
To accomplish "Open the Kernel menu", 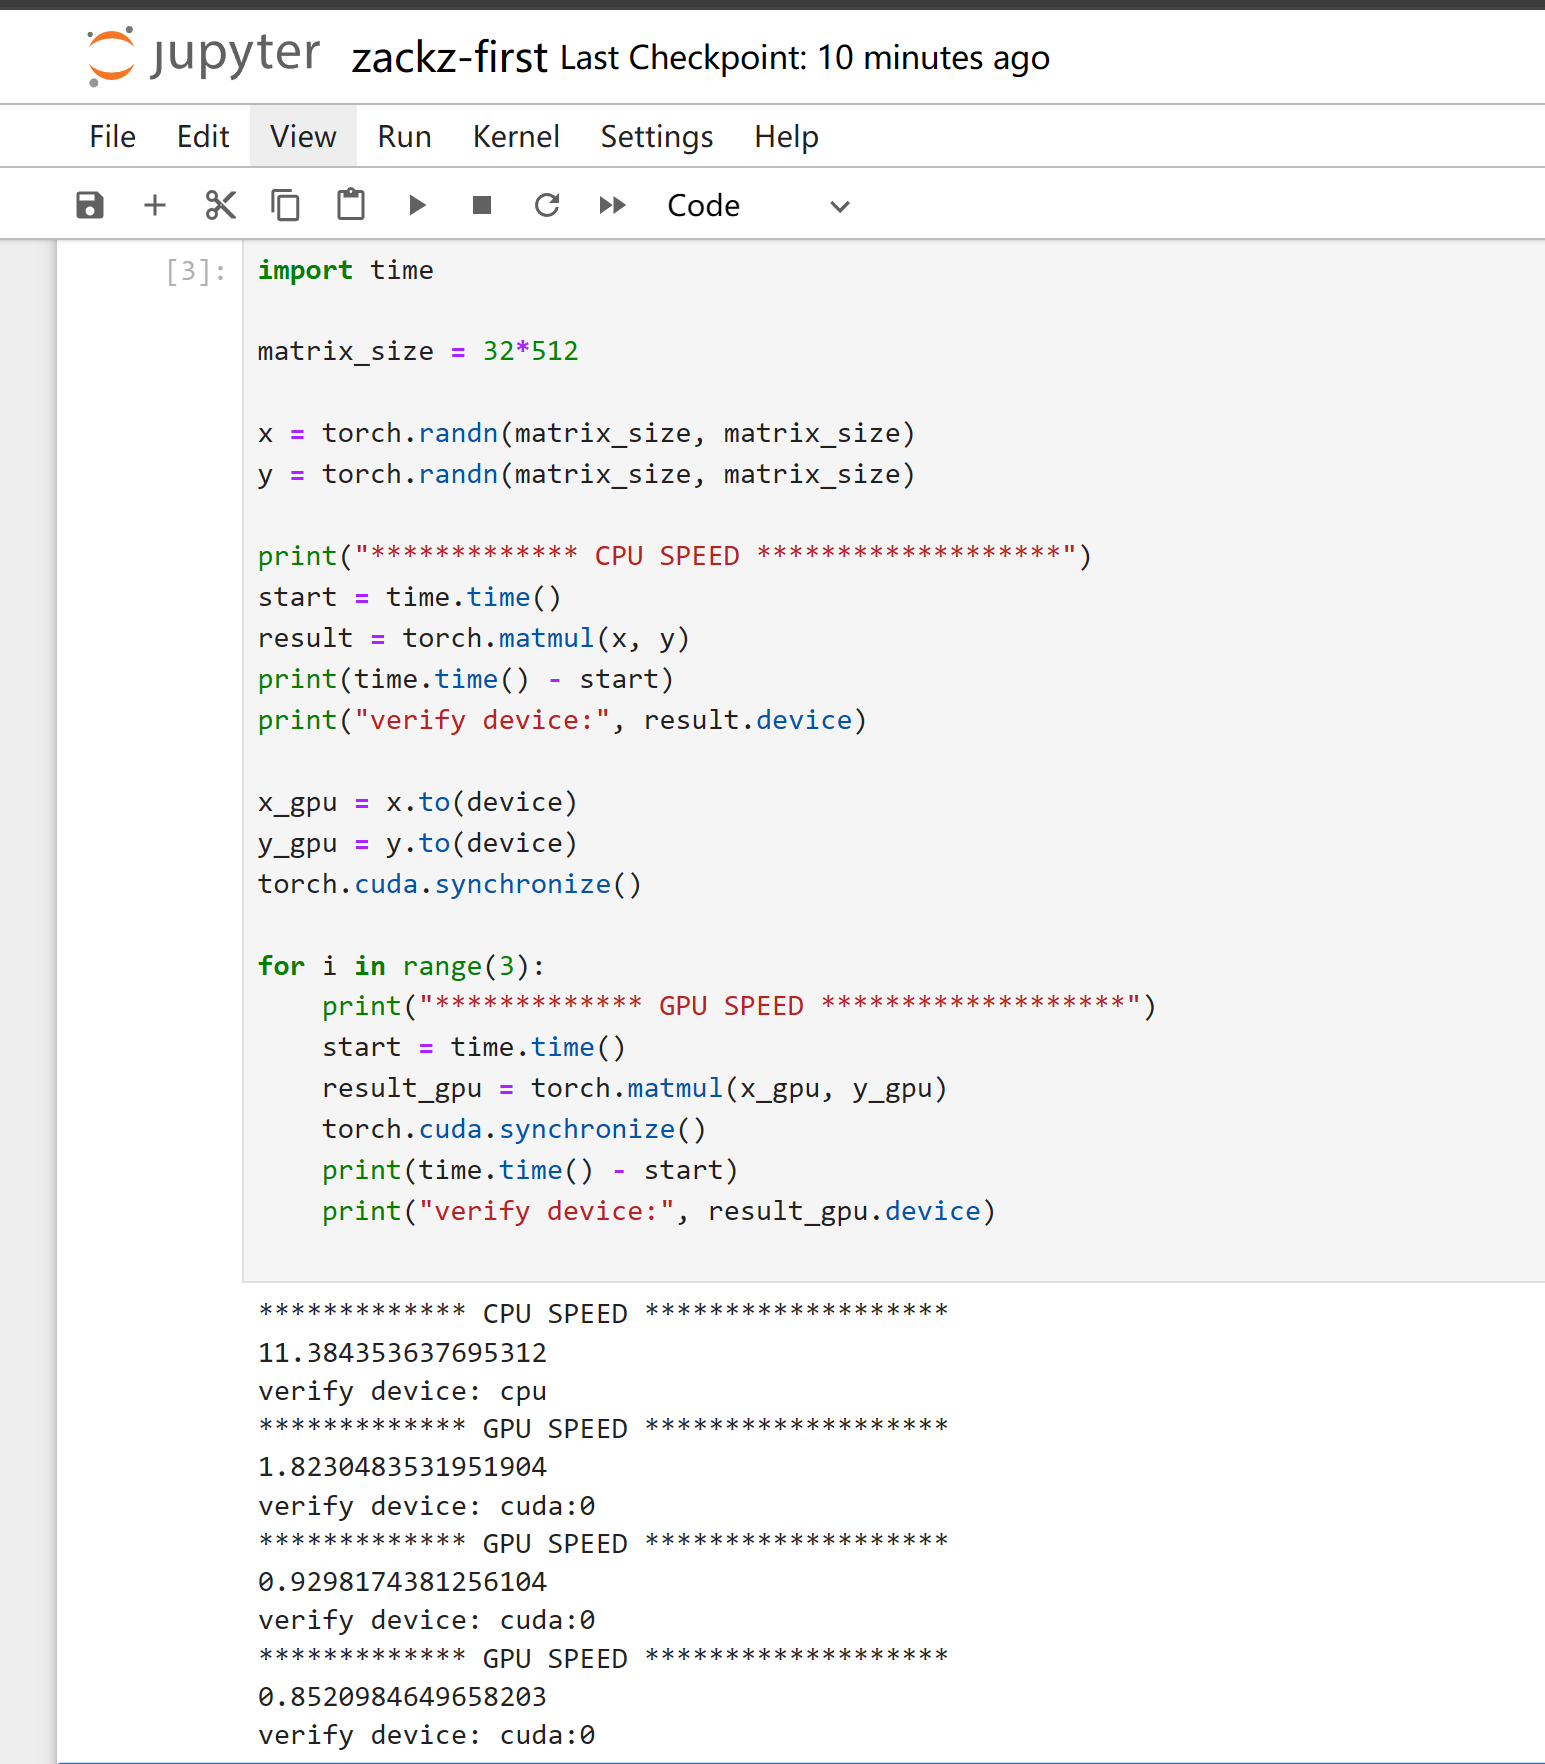I will [516, 136].
